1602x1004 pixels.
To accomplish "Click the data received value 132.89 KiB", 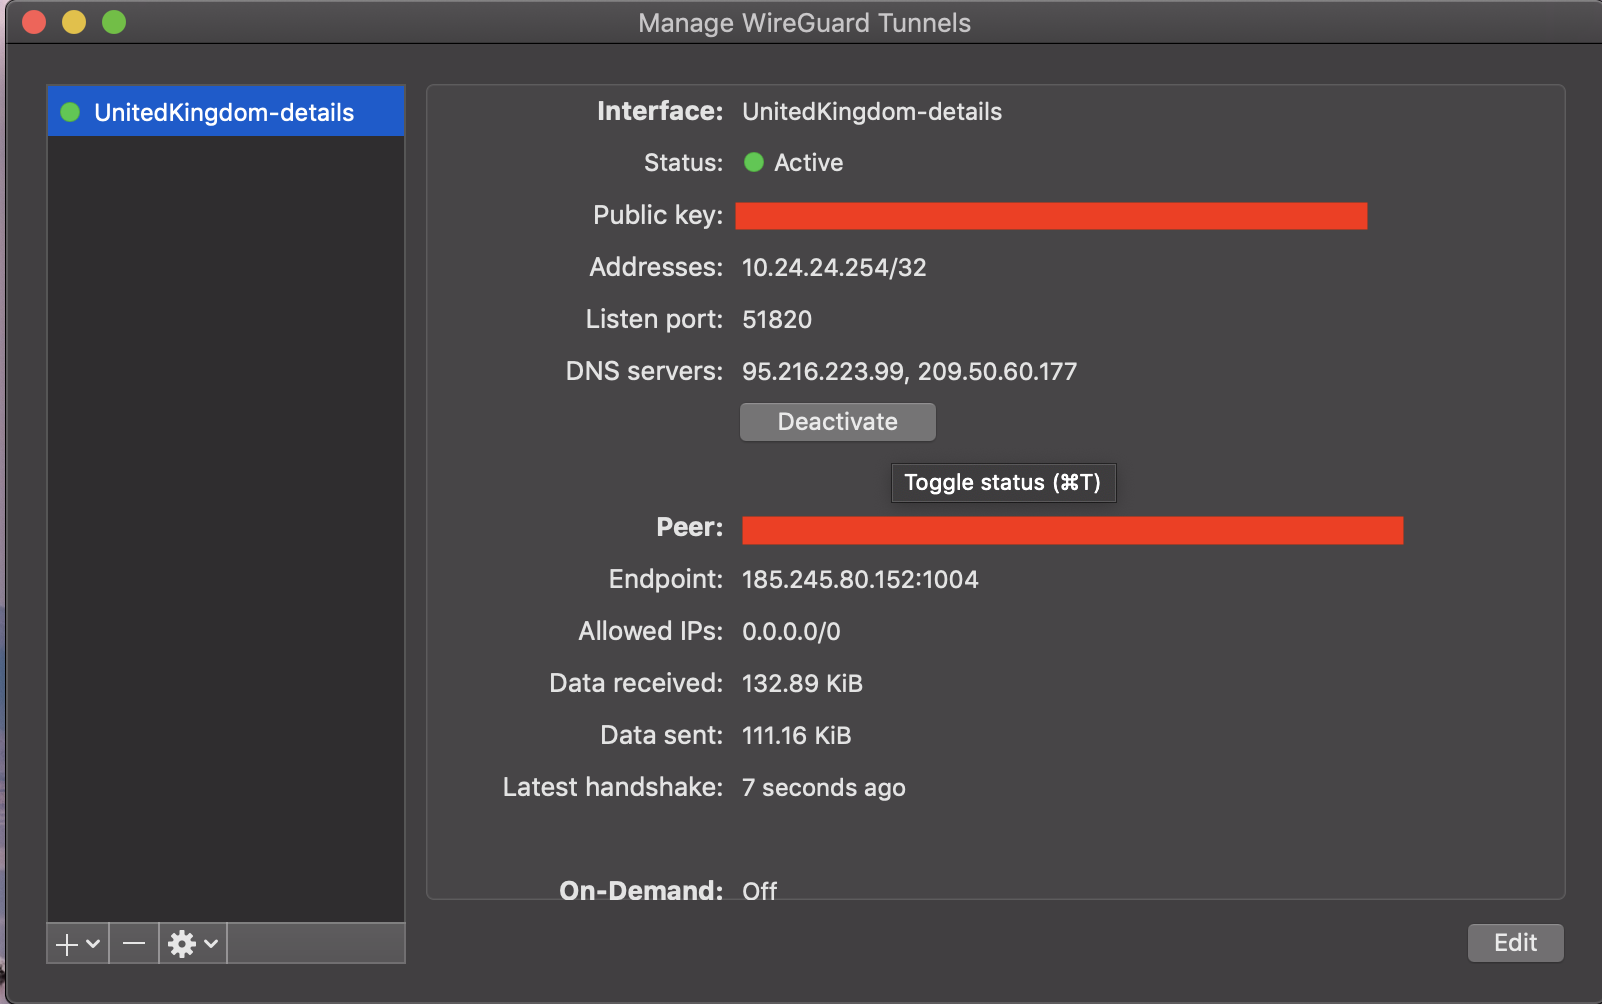I will [x=802, y=684].
